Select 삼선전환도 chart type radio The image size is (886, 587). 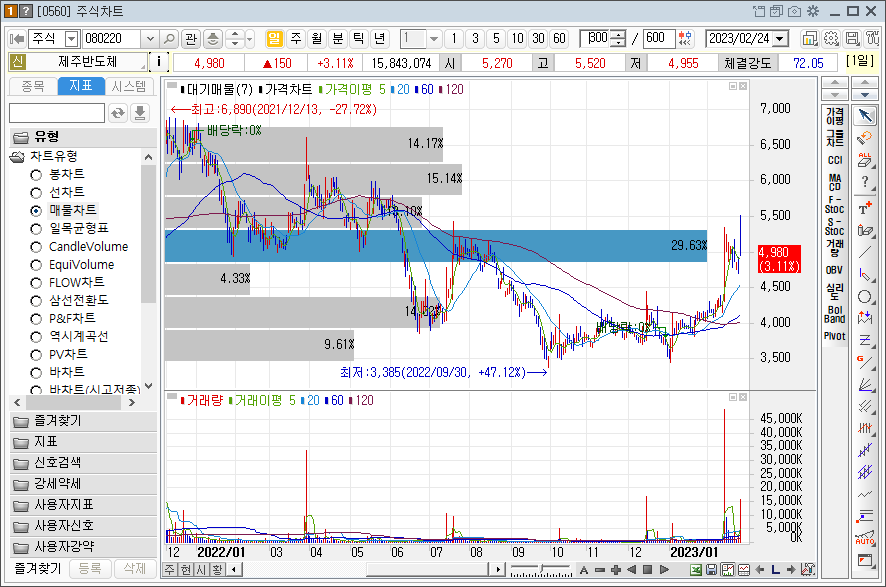pyautogui.click(x=36, y=301)
